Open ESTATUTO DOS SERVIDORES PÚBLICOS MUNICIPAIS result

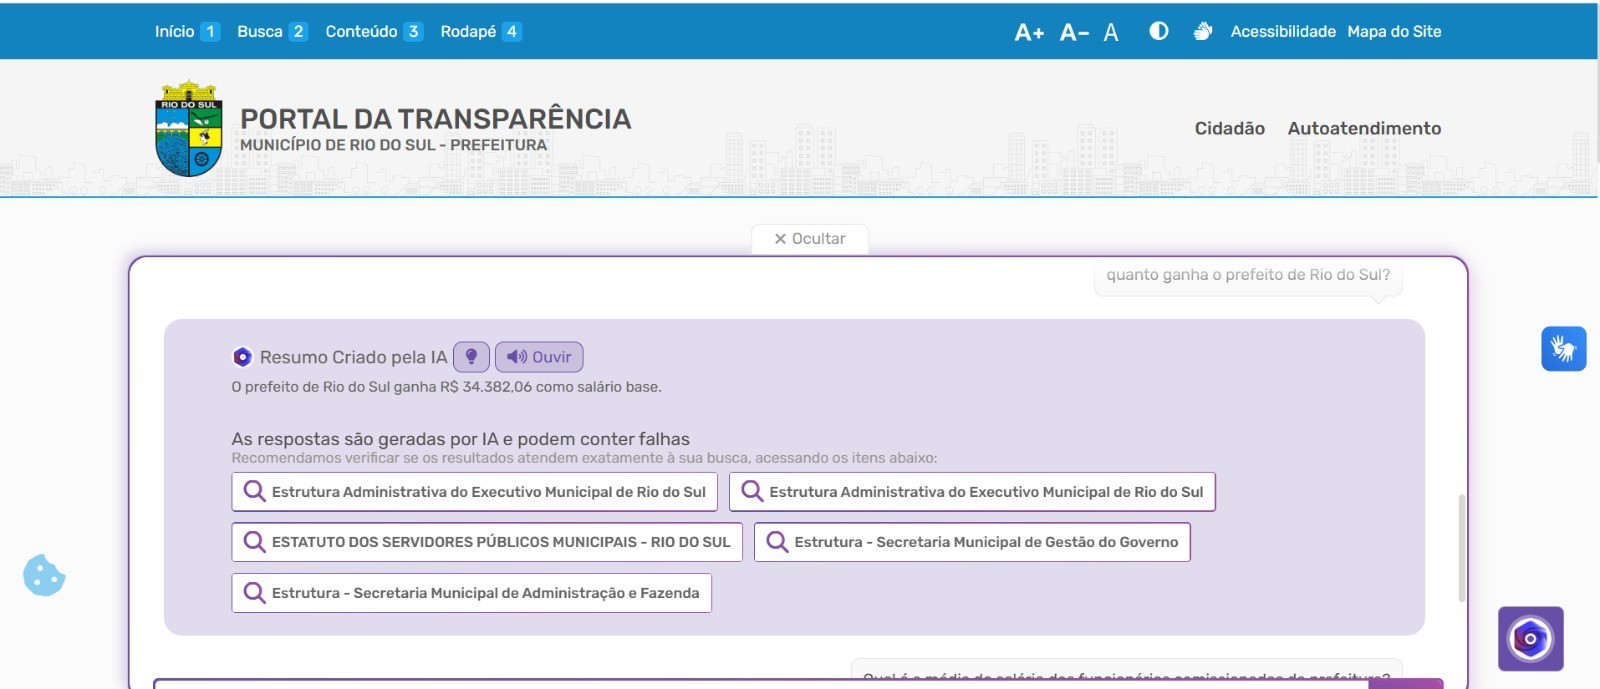point(487,542)
